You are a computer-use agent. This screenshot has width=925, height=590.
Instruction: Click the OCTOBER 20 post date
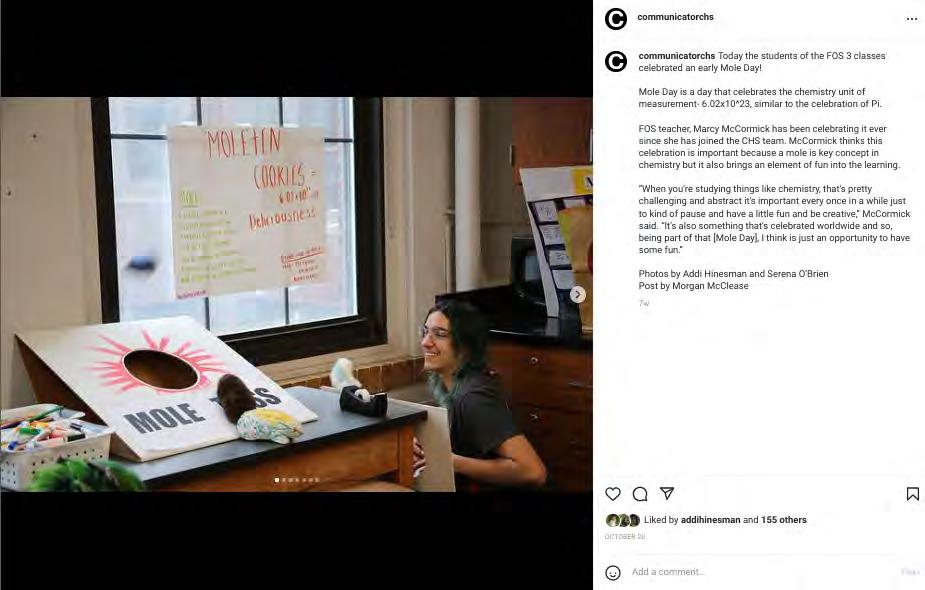[625, 536]
